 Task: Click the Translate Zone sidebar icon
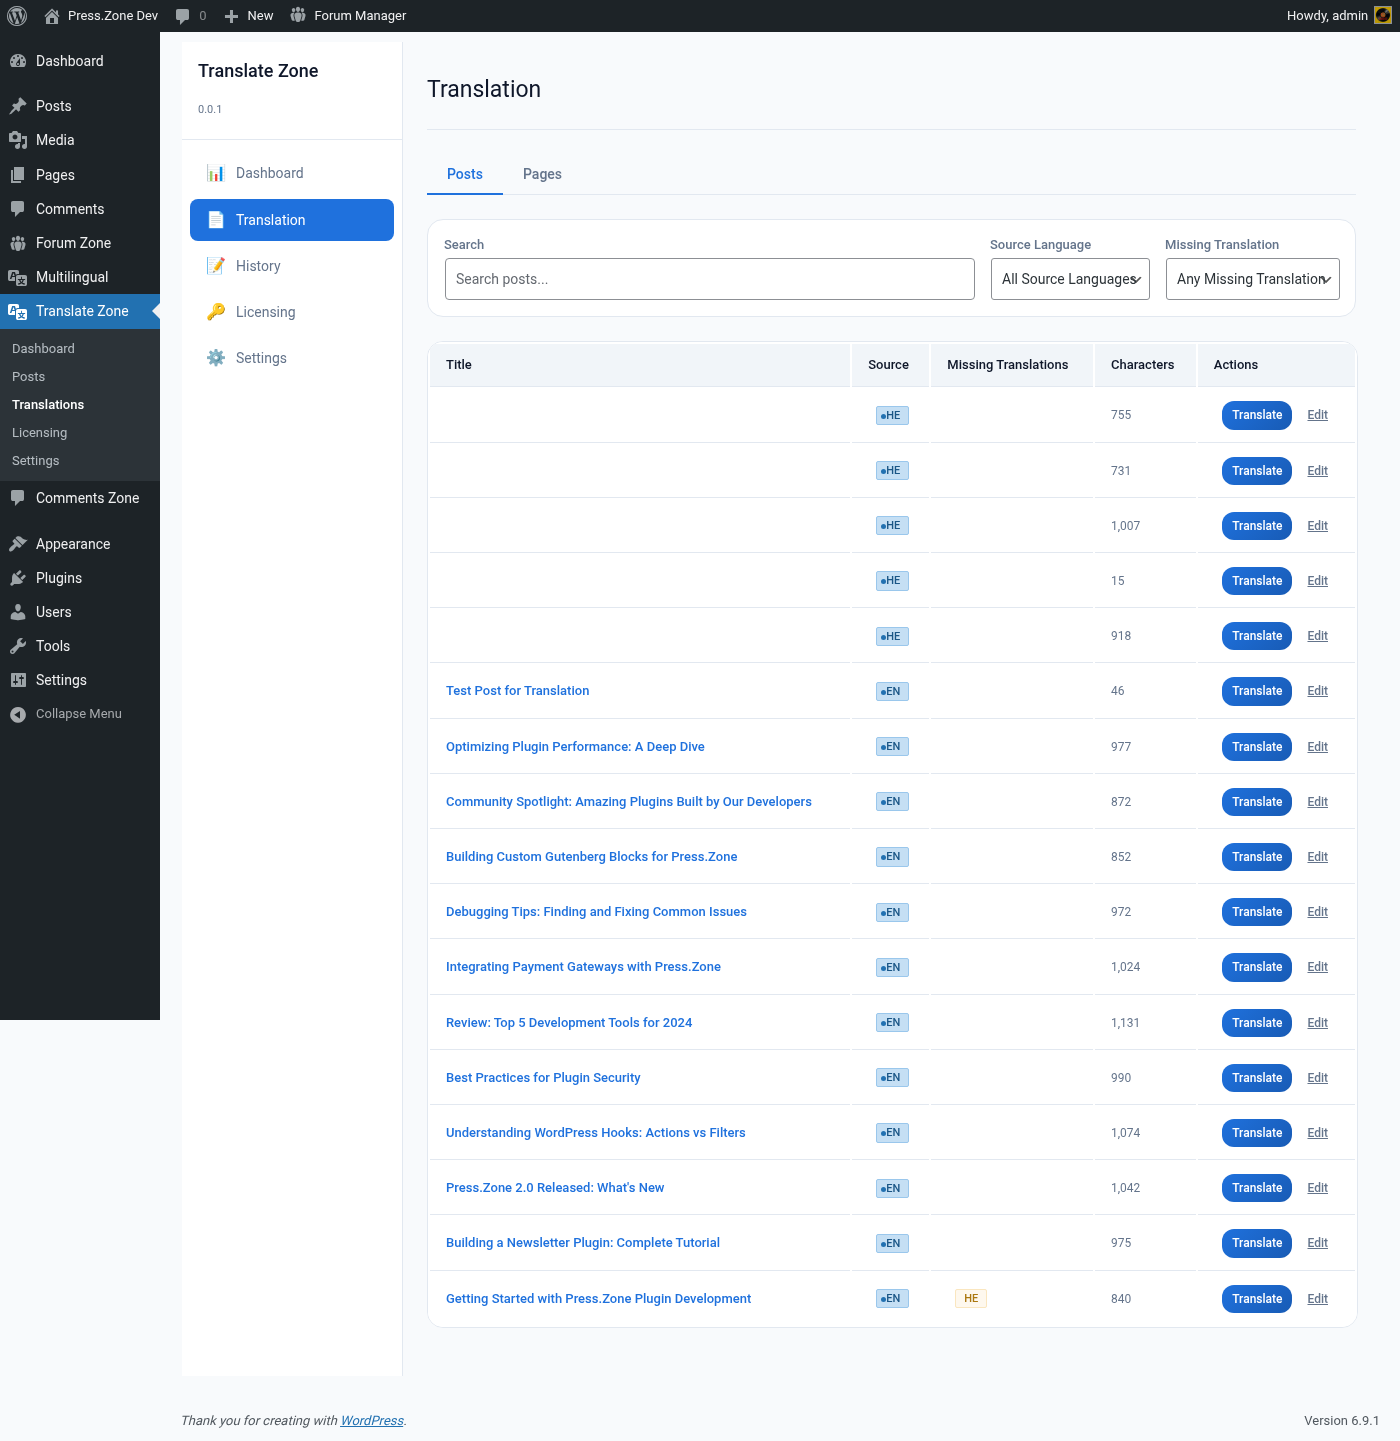(18, 311)
